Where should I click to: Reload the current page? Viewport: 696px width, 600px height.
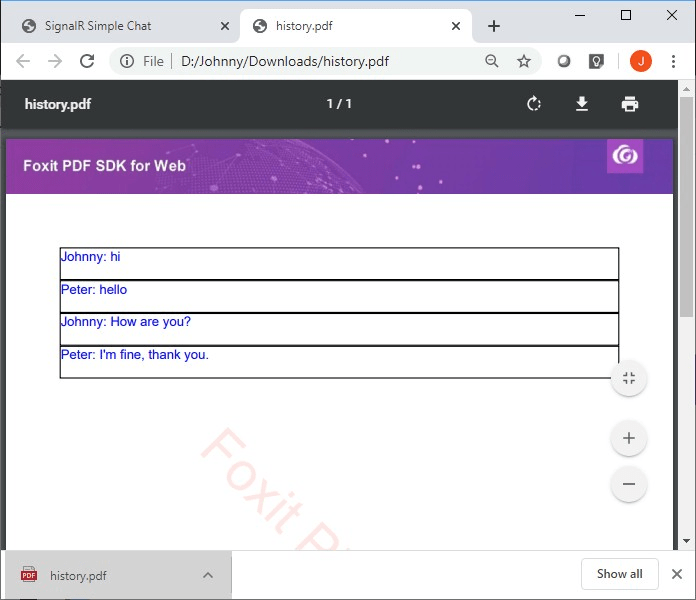87,61
